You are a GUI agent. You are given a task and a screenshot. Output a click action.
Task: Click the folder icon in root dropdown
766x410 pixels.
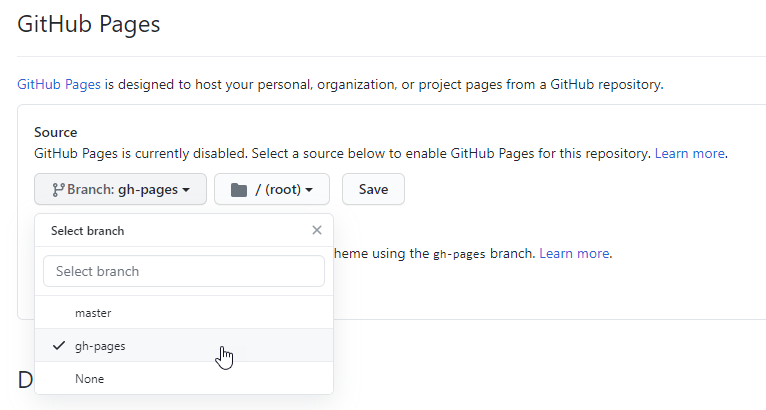(x=238, y=190)
